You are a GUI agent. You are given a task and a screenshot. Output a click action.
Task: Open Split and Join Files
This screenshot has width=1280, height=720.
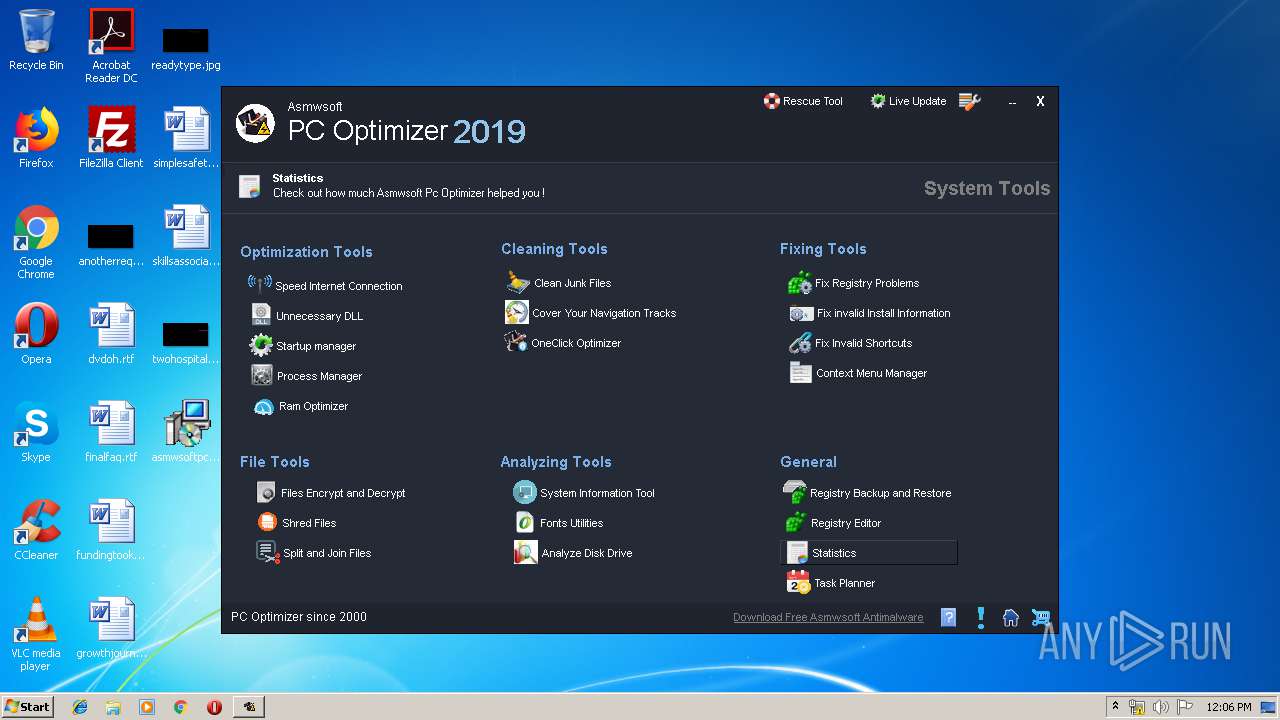[x=313, y=553]
